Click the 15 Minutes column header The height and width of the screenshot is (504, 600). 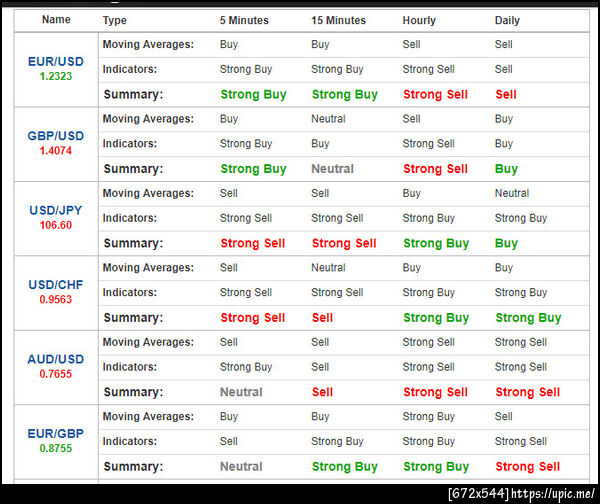339,20
